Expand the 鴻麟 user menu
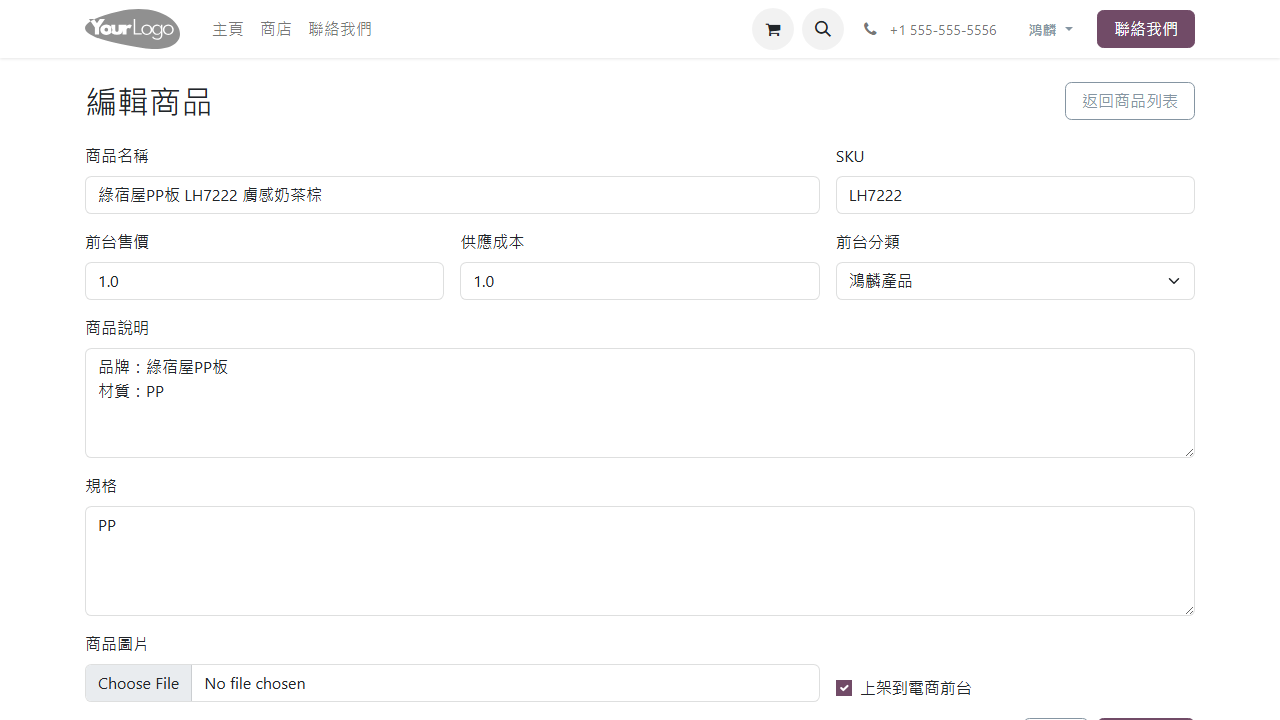1280x720 pixels. click(x=1050, y=30)
